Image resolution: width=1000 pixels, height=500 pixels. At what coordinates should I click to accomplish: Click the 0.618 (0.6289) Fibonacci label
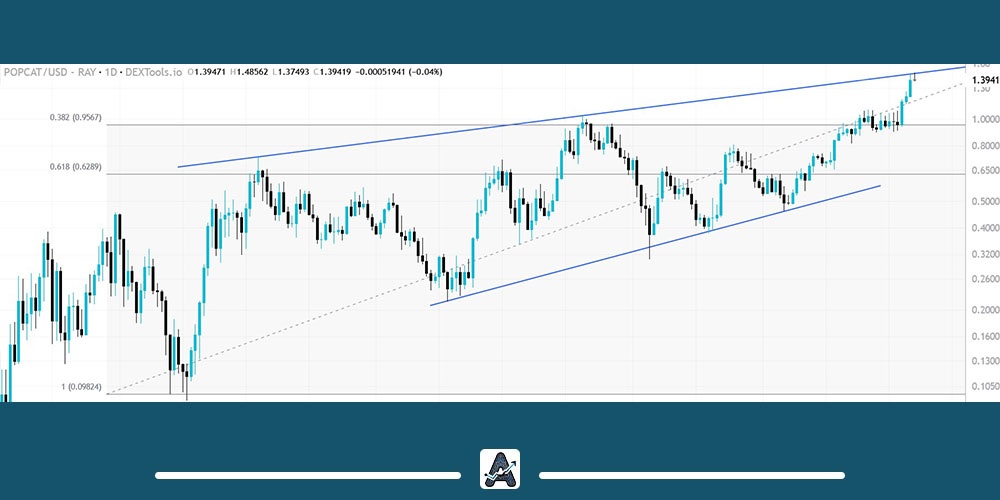point(74,166)
